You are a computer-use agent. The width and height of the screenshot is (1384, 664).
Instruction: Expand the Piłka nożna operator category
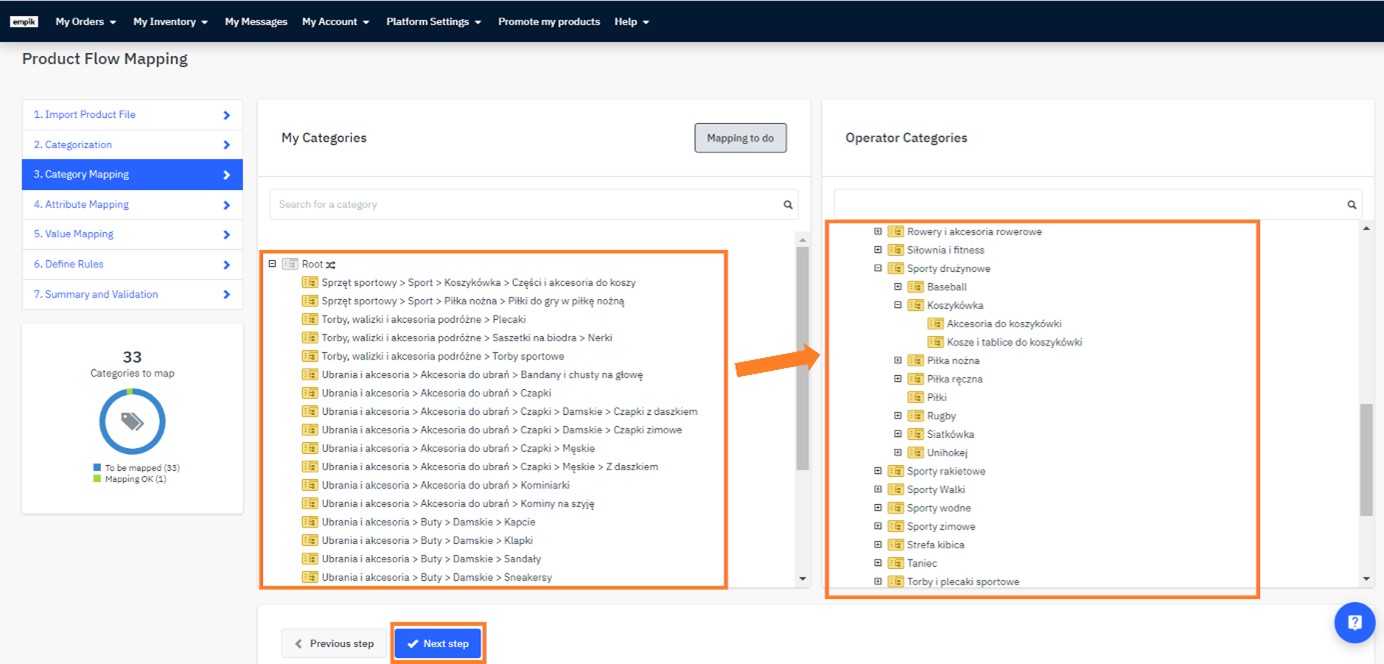(x=898, y=361)
